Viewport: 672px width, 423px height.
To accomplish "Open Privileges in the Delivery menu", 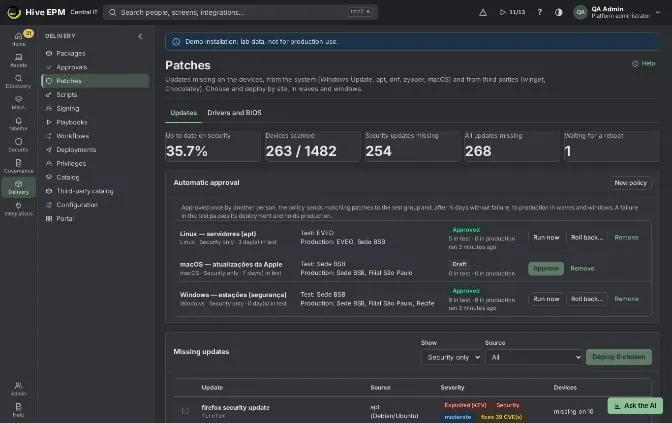I will 95,163.
